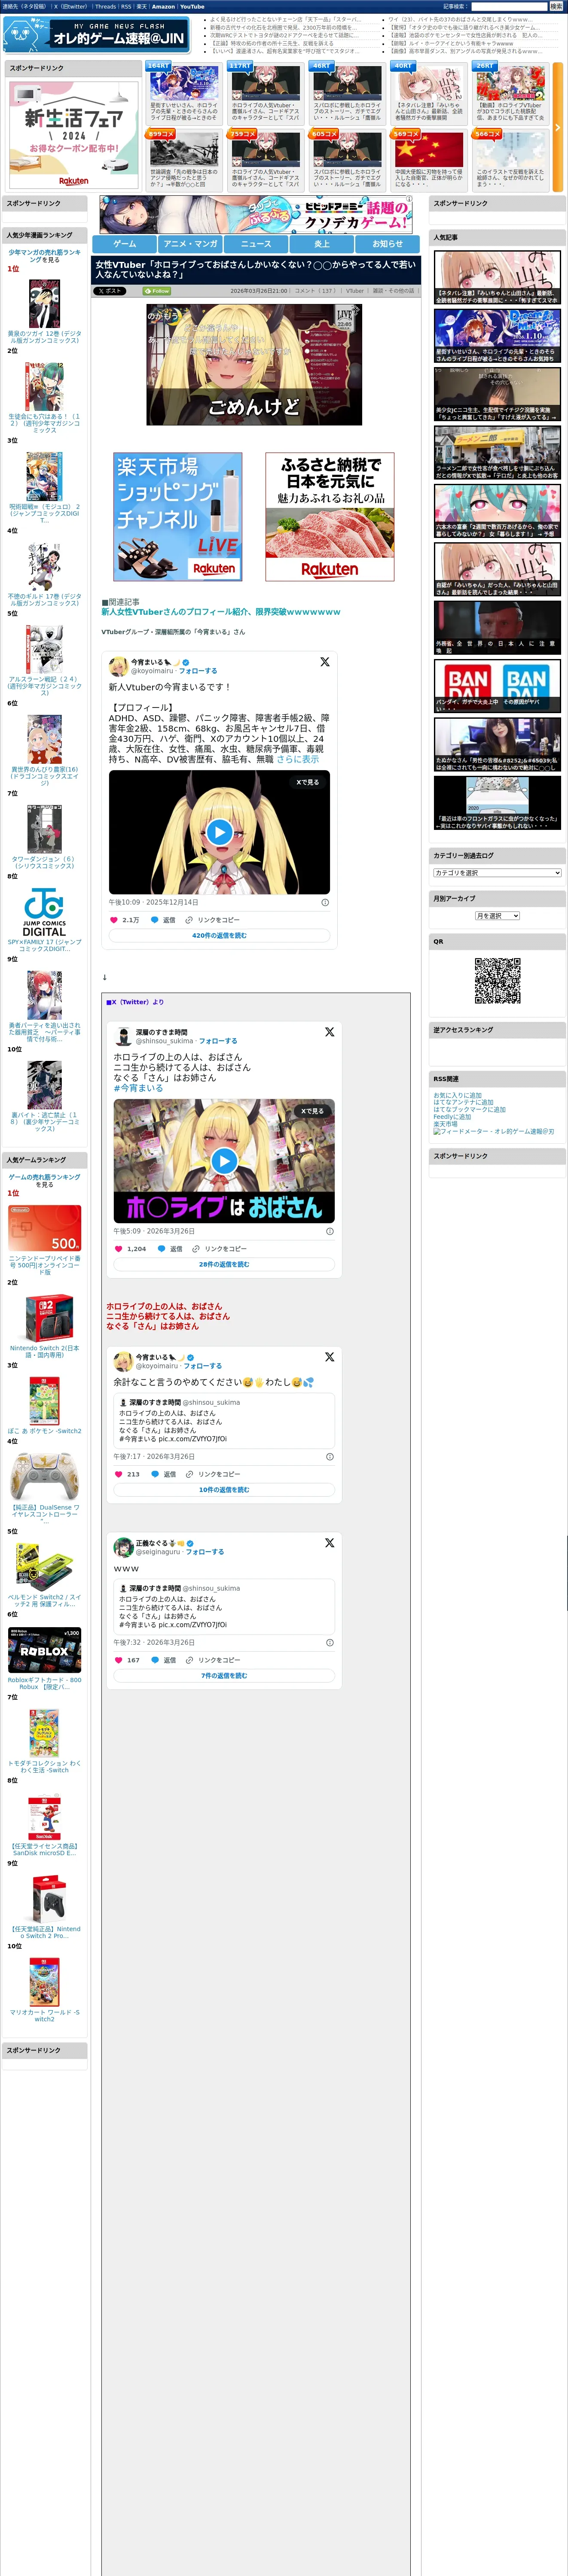Click the green Follow button under headline

click(156, 291)
